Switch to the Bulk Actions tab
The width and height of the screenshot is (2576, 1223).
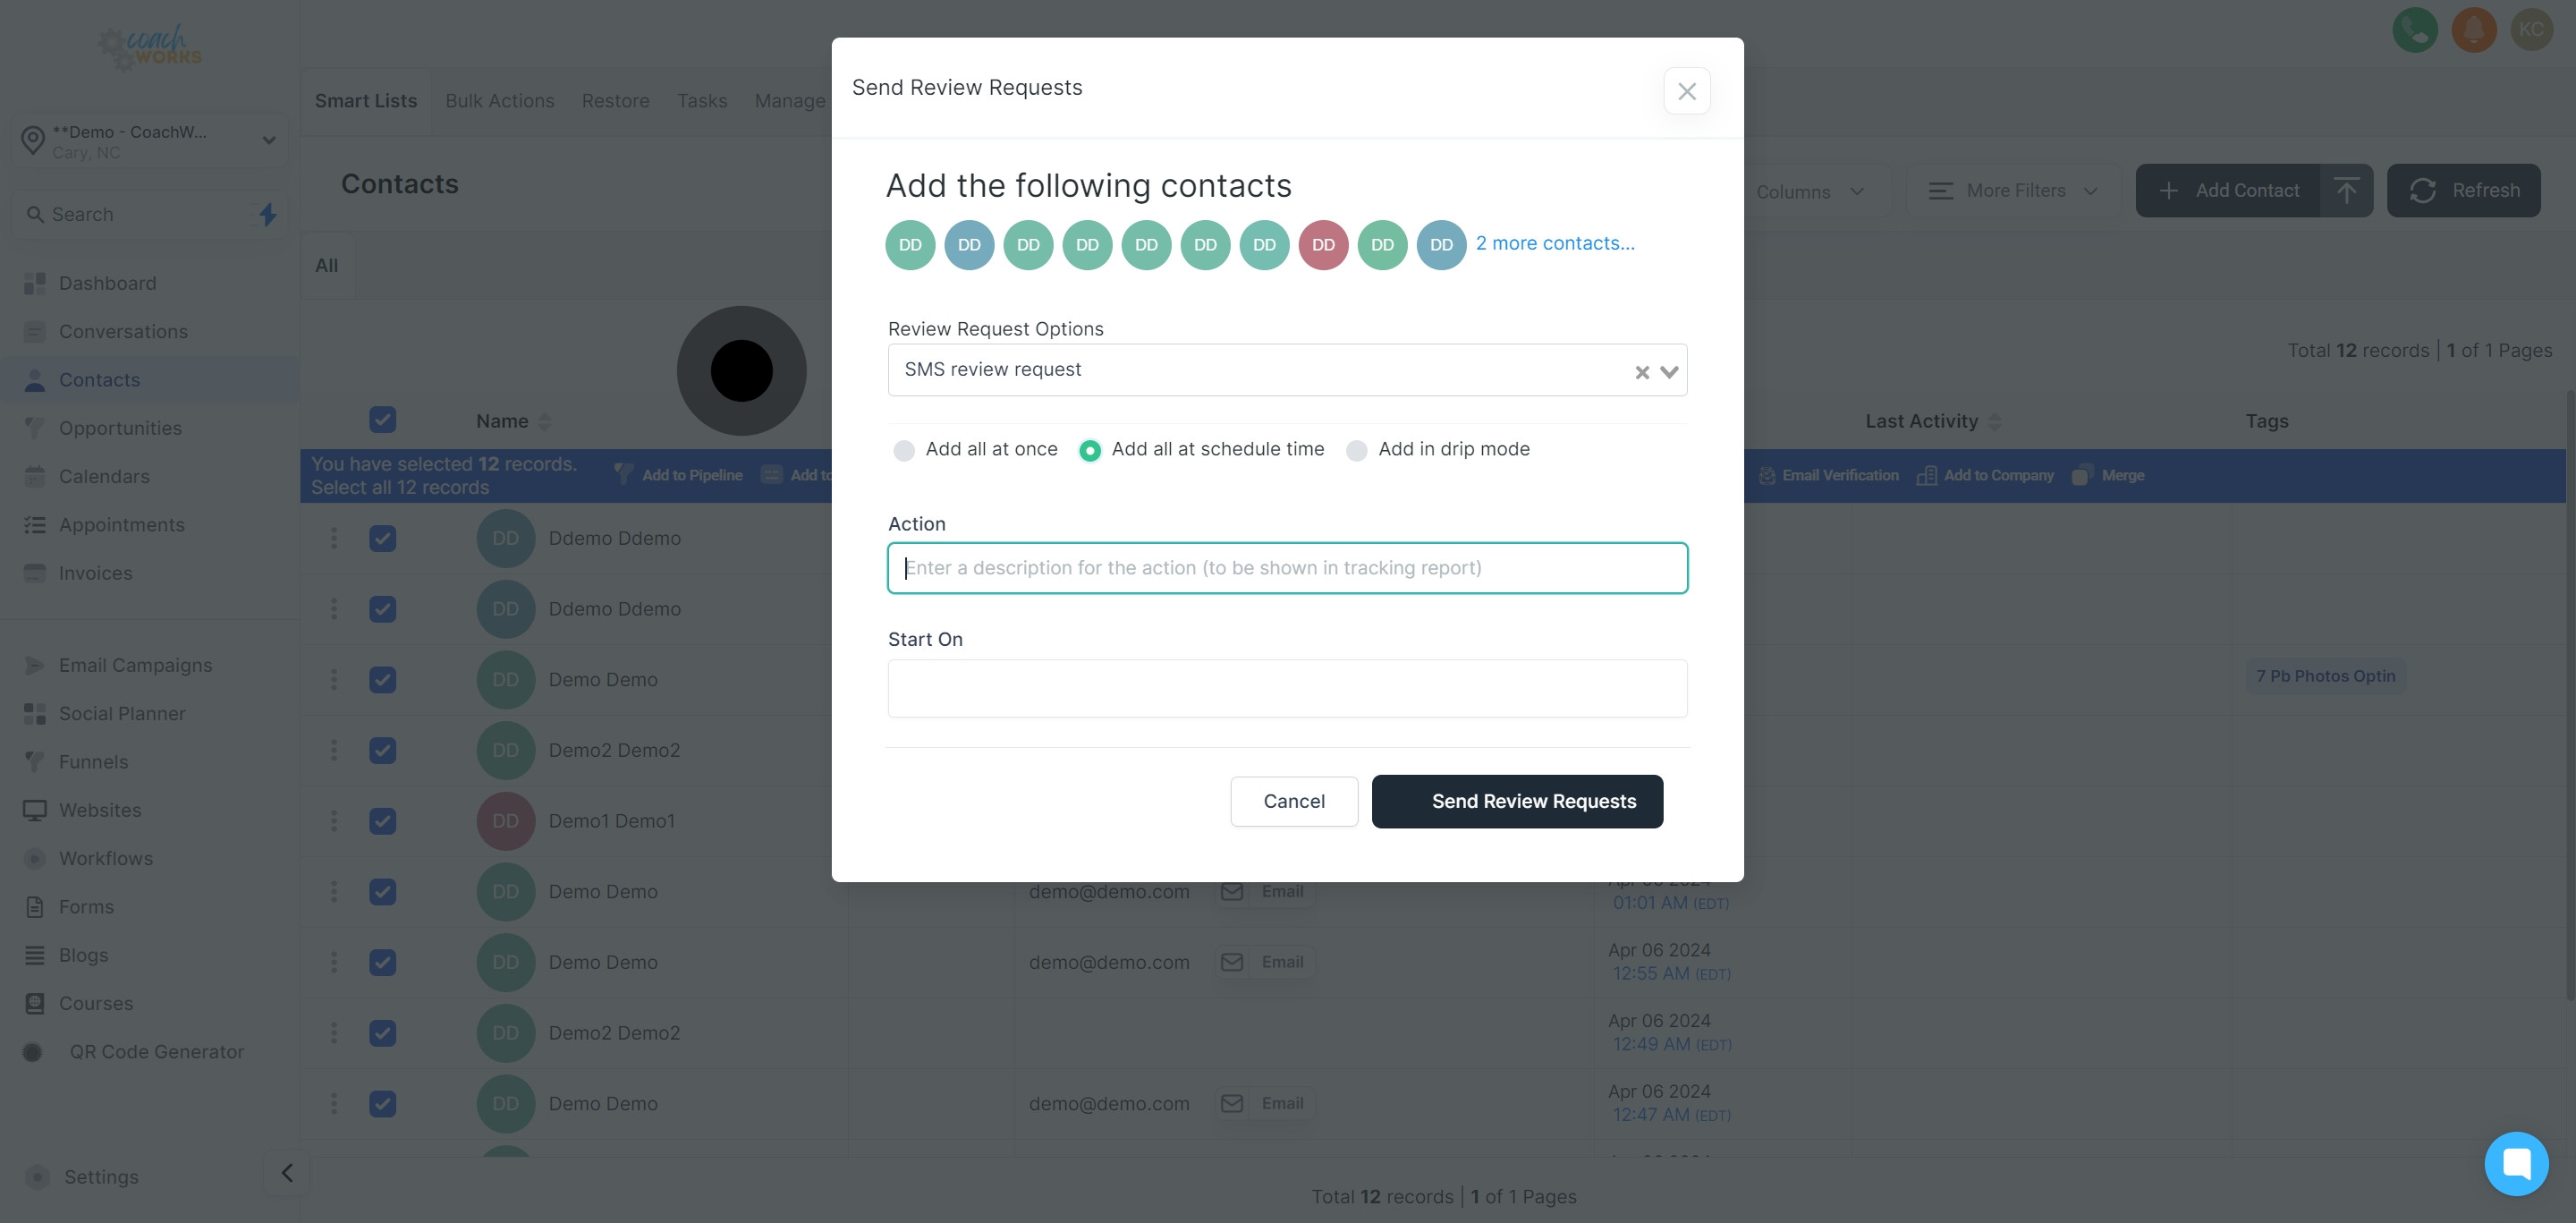499,101
